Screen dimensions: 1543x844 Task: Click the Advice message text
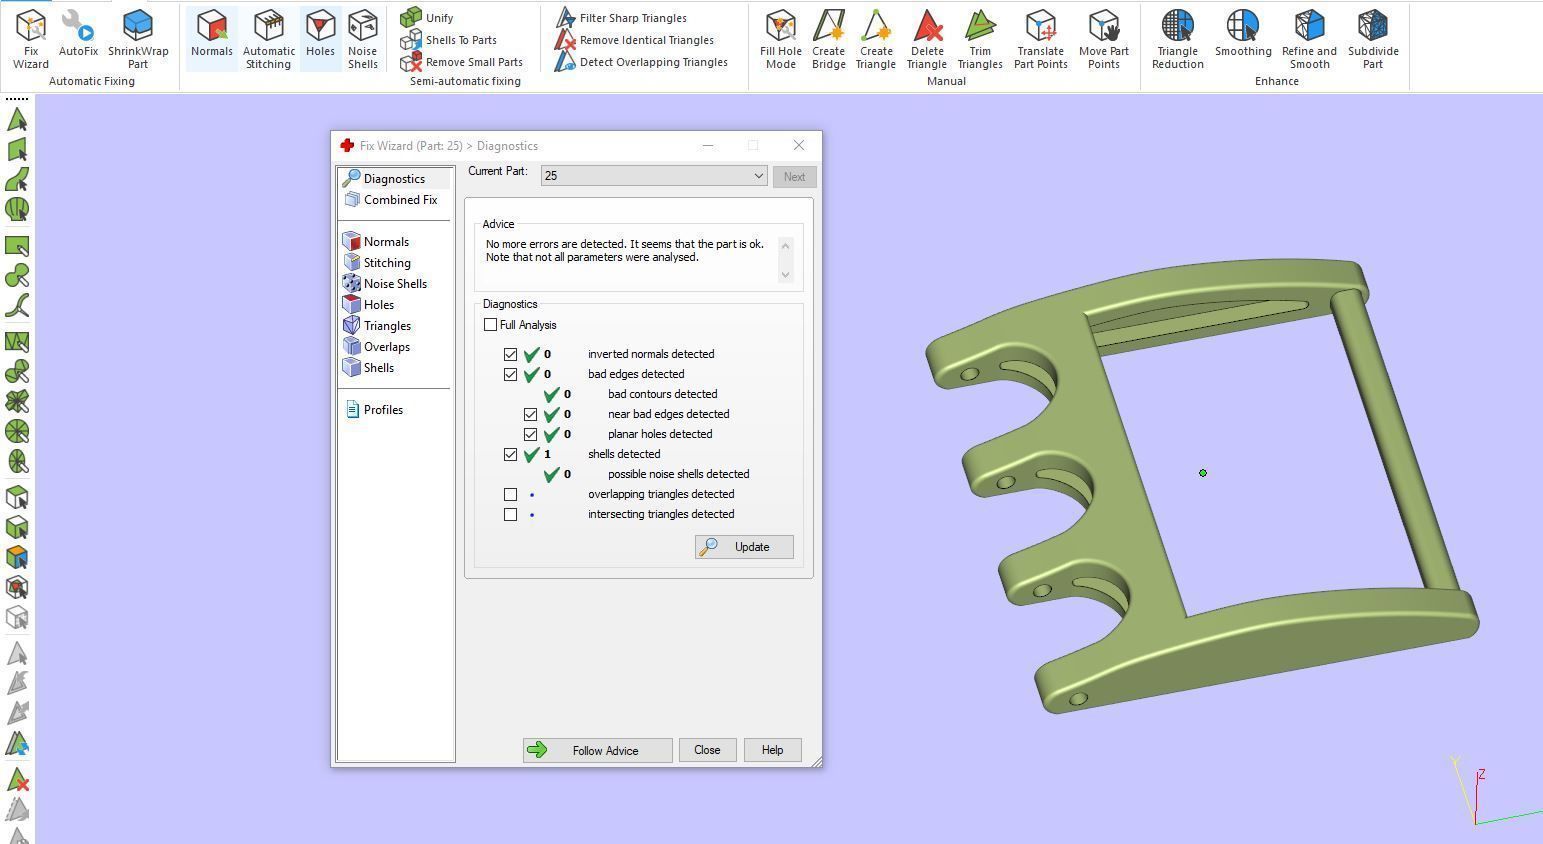coord(625,251)
